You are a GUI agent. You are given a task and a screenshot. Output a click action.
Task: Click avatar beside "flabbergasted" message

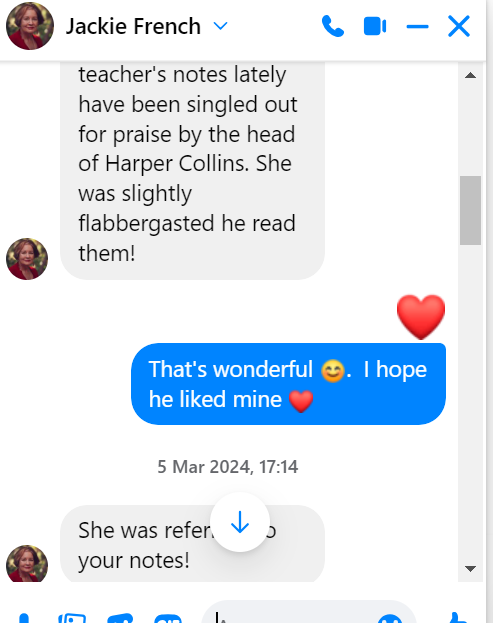[x=27, y=259]
